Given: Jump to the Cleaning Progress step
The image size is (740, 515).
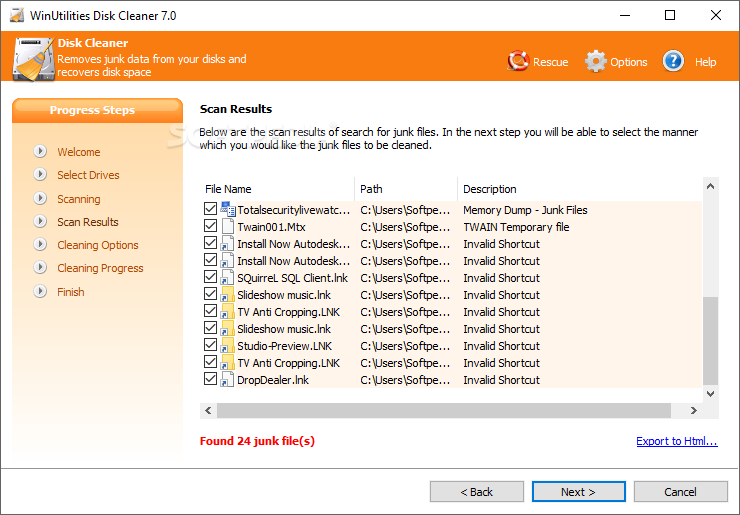Looking at the screenshot, I should 100,269.
